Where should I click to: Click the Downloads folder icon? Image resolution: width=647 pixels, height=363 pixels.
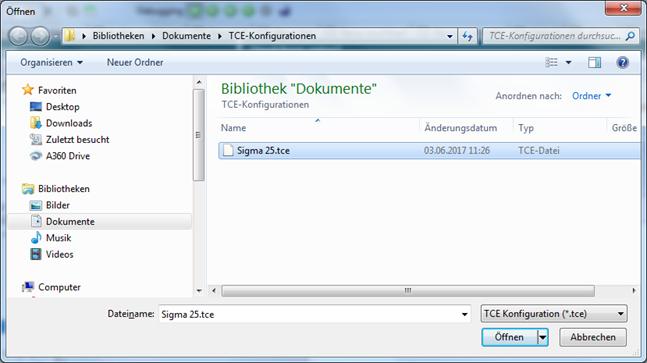click(x=36, y=123)
